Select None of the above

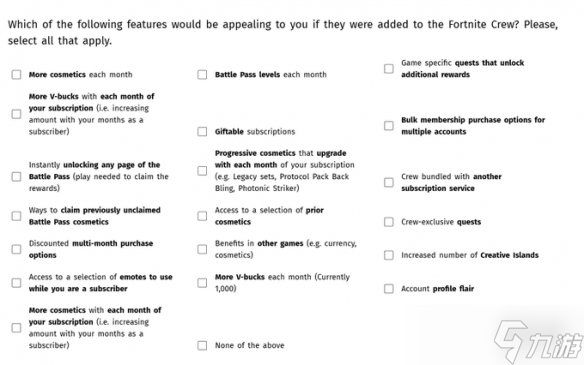pyautogui.click(x=202, y=346)
